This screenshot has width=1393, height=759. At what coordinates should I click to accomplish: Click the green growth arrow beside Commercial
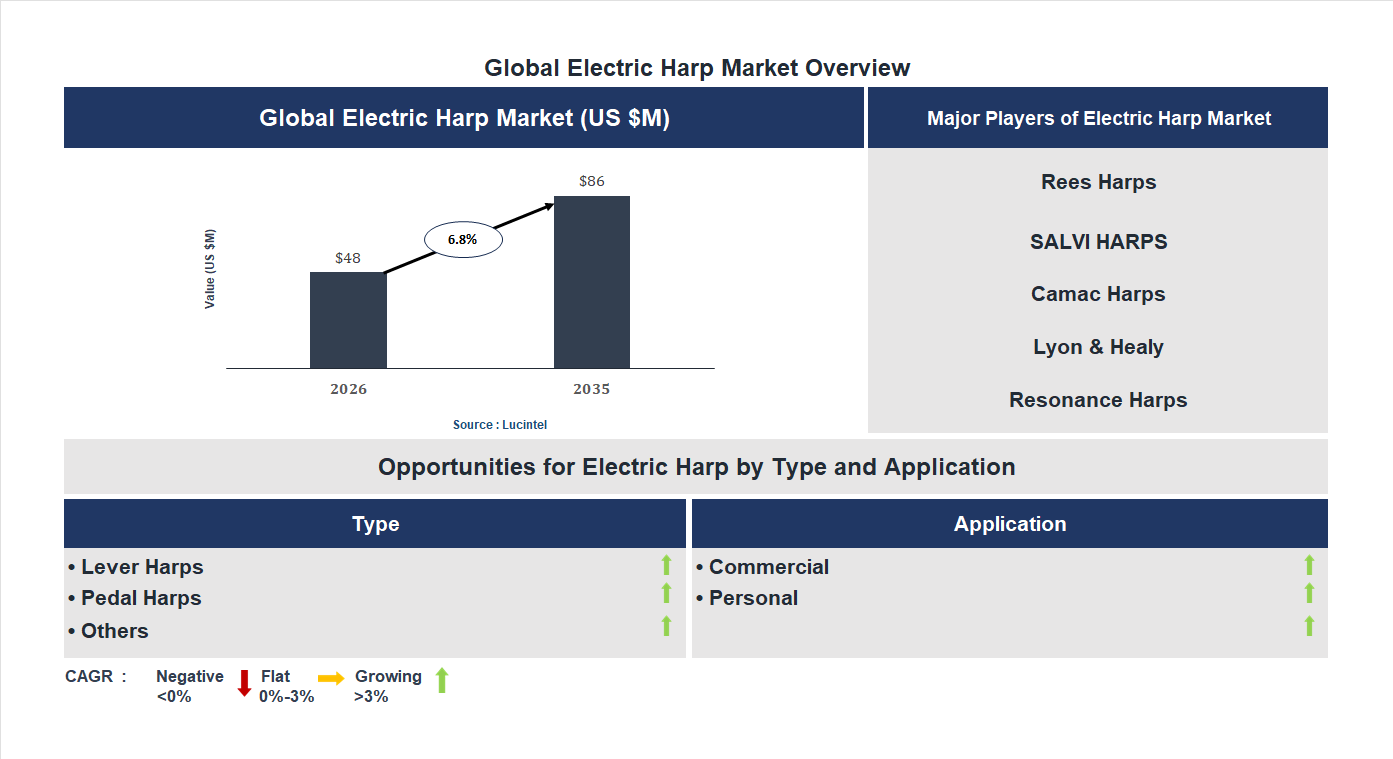1309,565
